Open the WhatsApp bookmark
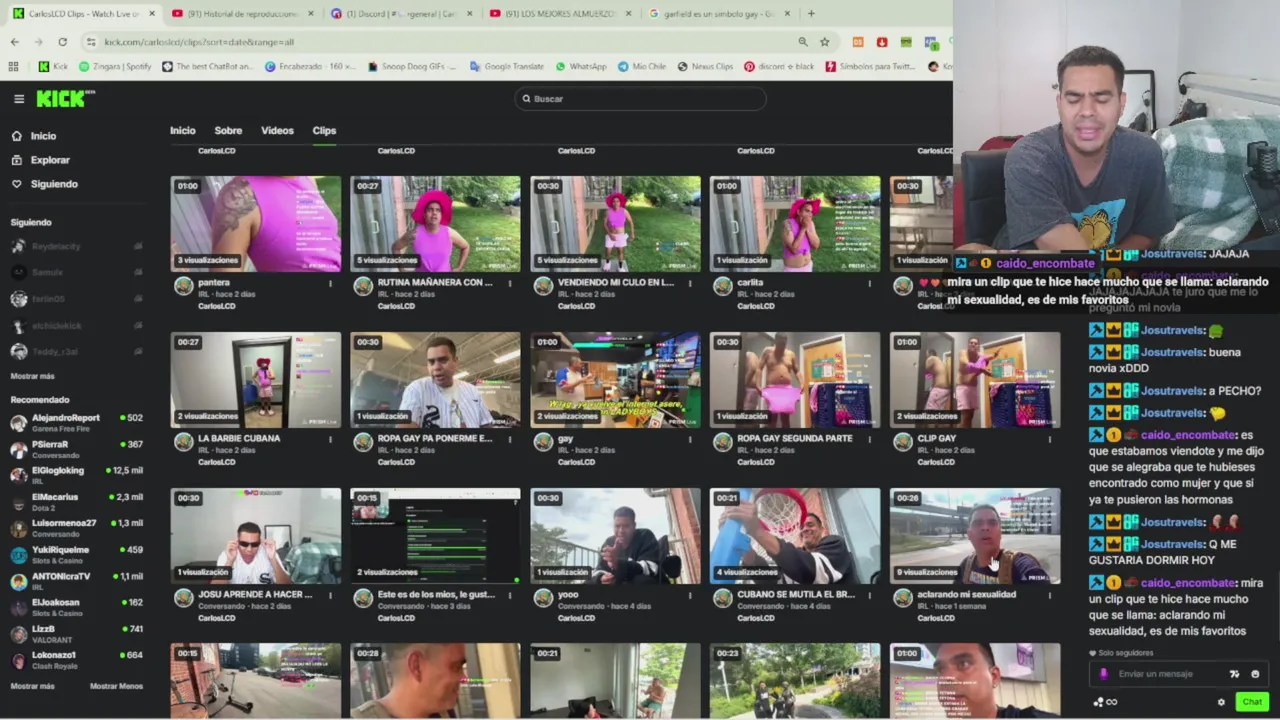The width and height of the screenshot is (1280, 720). (581, 66)
